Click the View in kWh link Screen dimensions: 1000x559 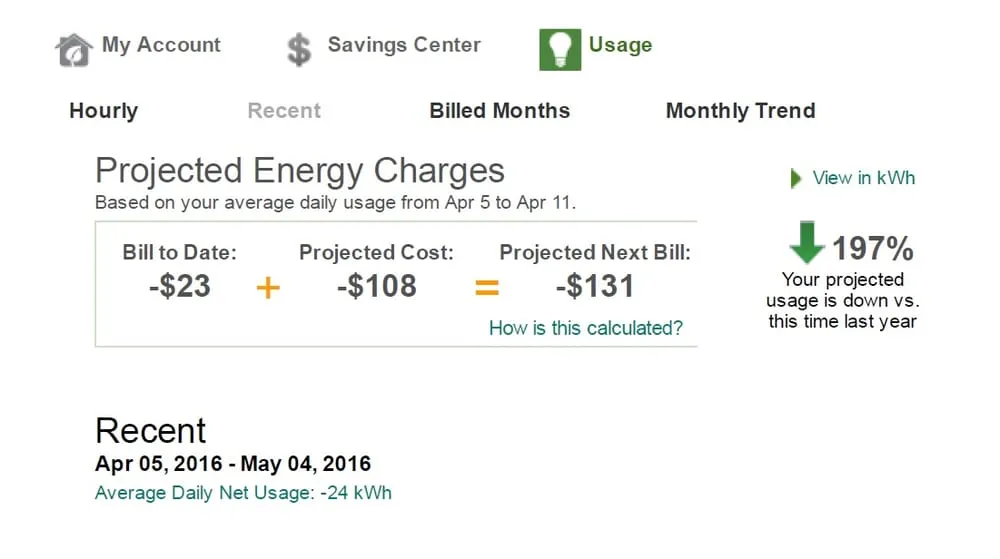coord(863,178)
